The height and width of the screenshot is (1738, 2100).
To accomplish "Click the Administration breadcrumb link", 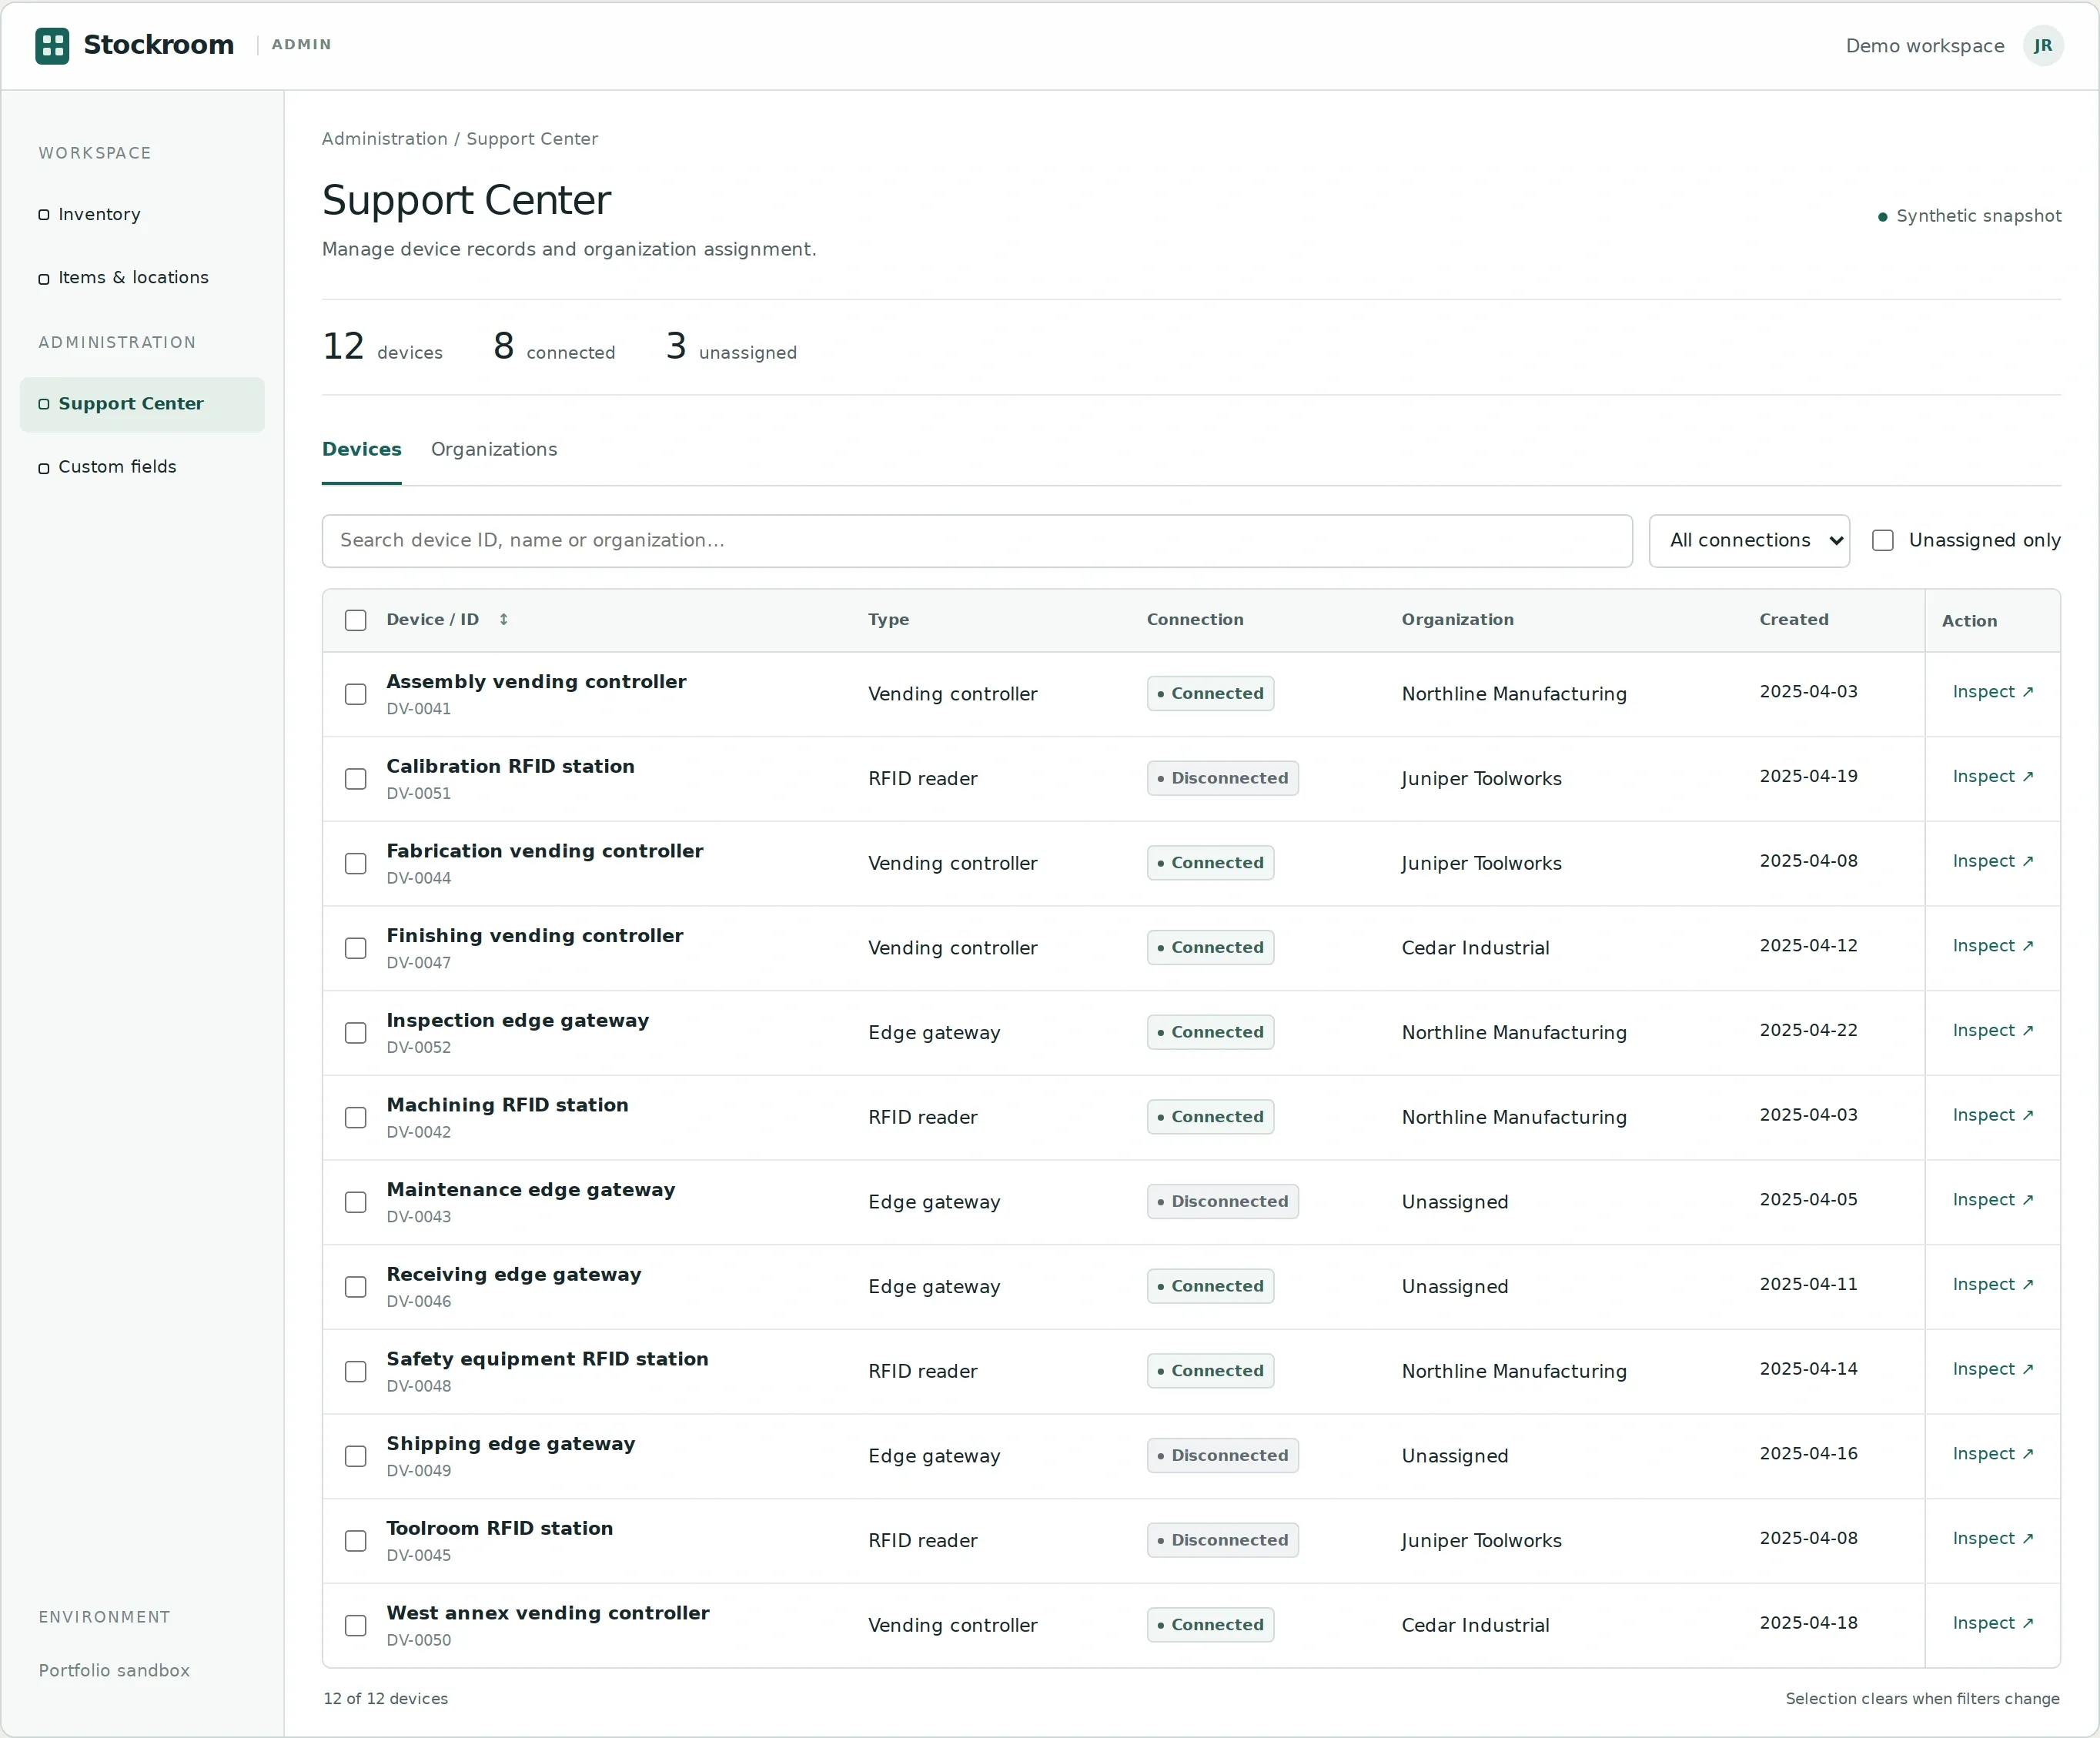I will pos(384,139).
